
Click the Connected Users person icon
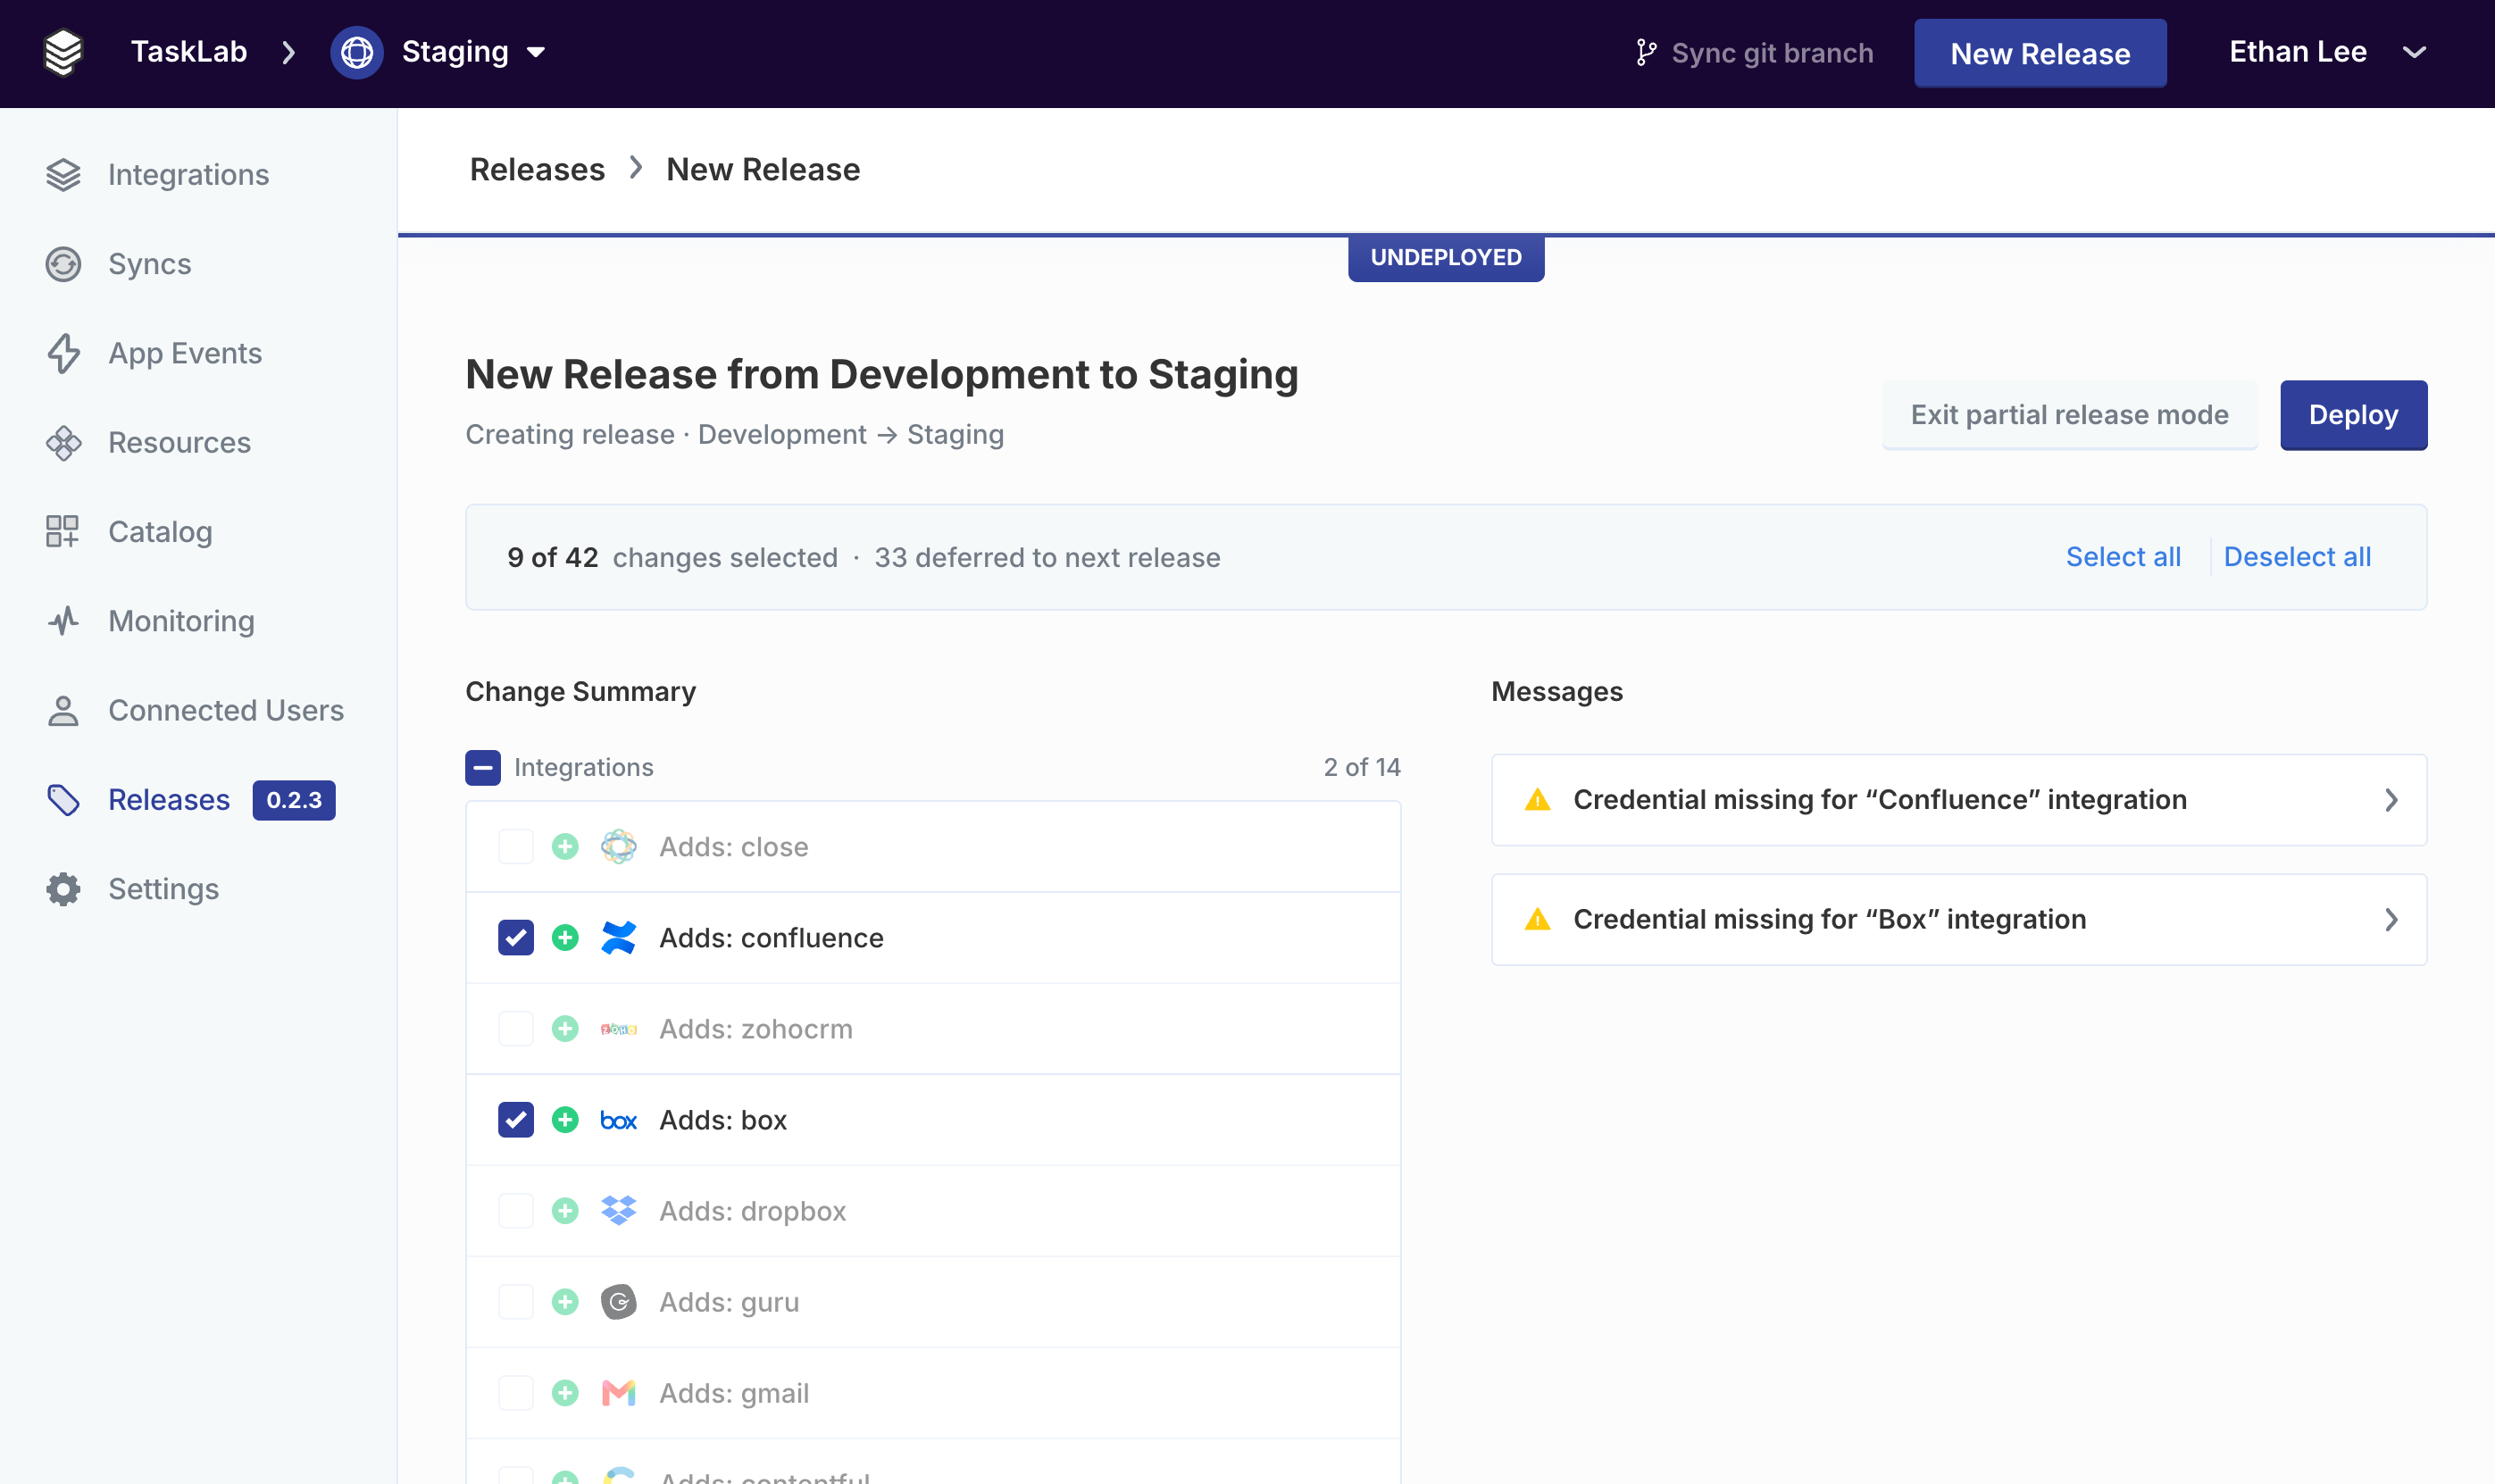(63, 711)
